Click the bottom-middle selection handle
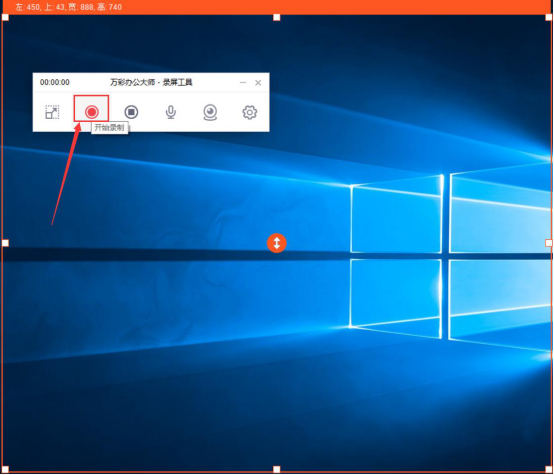554x475 pixels. click(277, 469)
